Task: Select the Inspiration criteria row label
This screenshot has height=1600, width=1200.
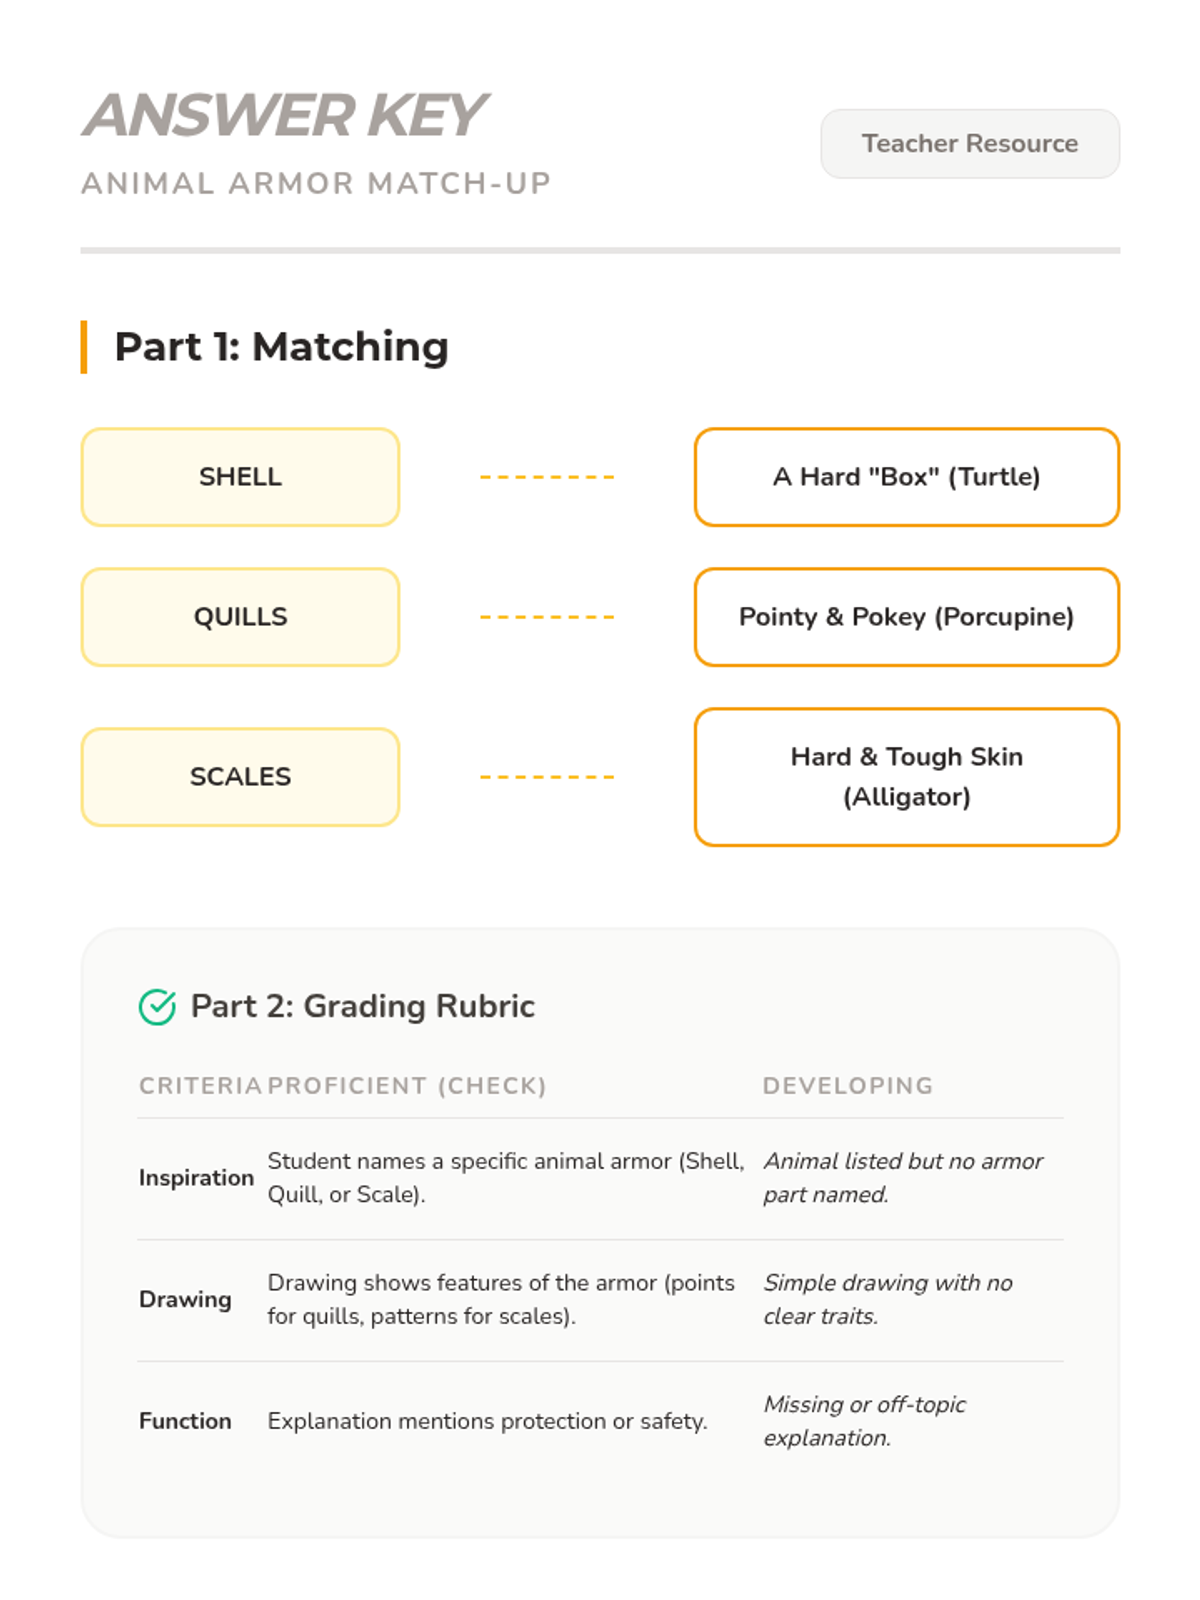Action: point(196,1178)
